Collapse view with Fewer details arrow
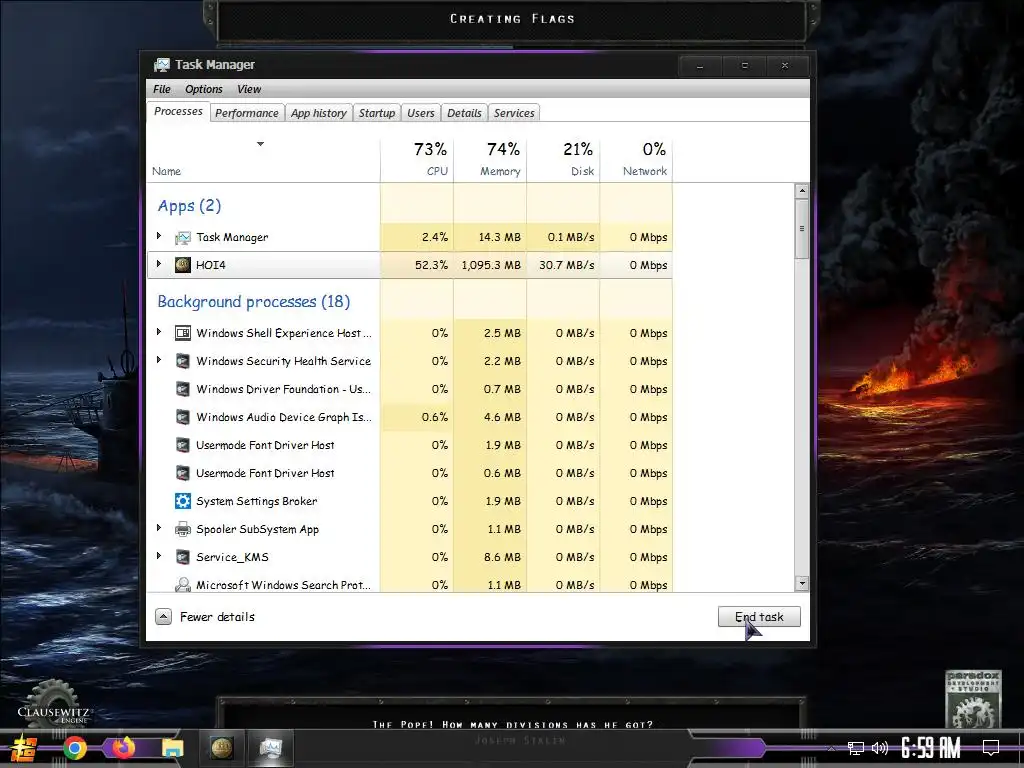This screenshot has width=1024, height=768. (x=163, y=616)
